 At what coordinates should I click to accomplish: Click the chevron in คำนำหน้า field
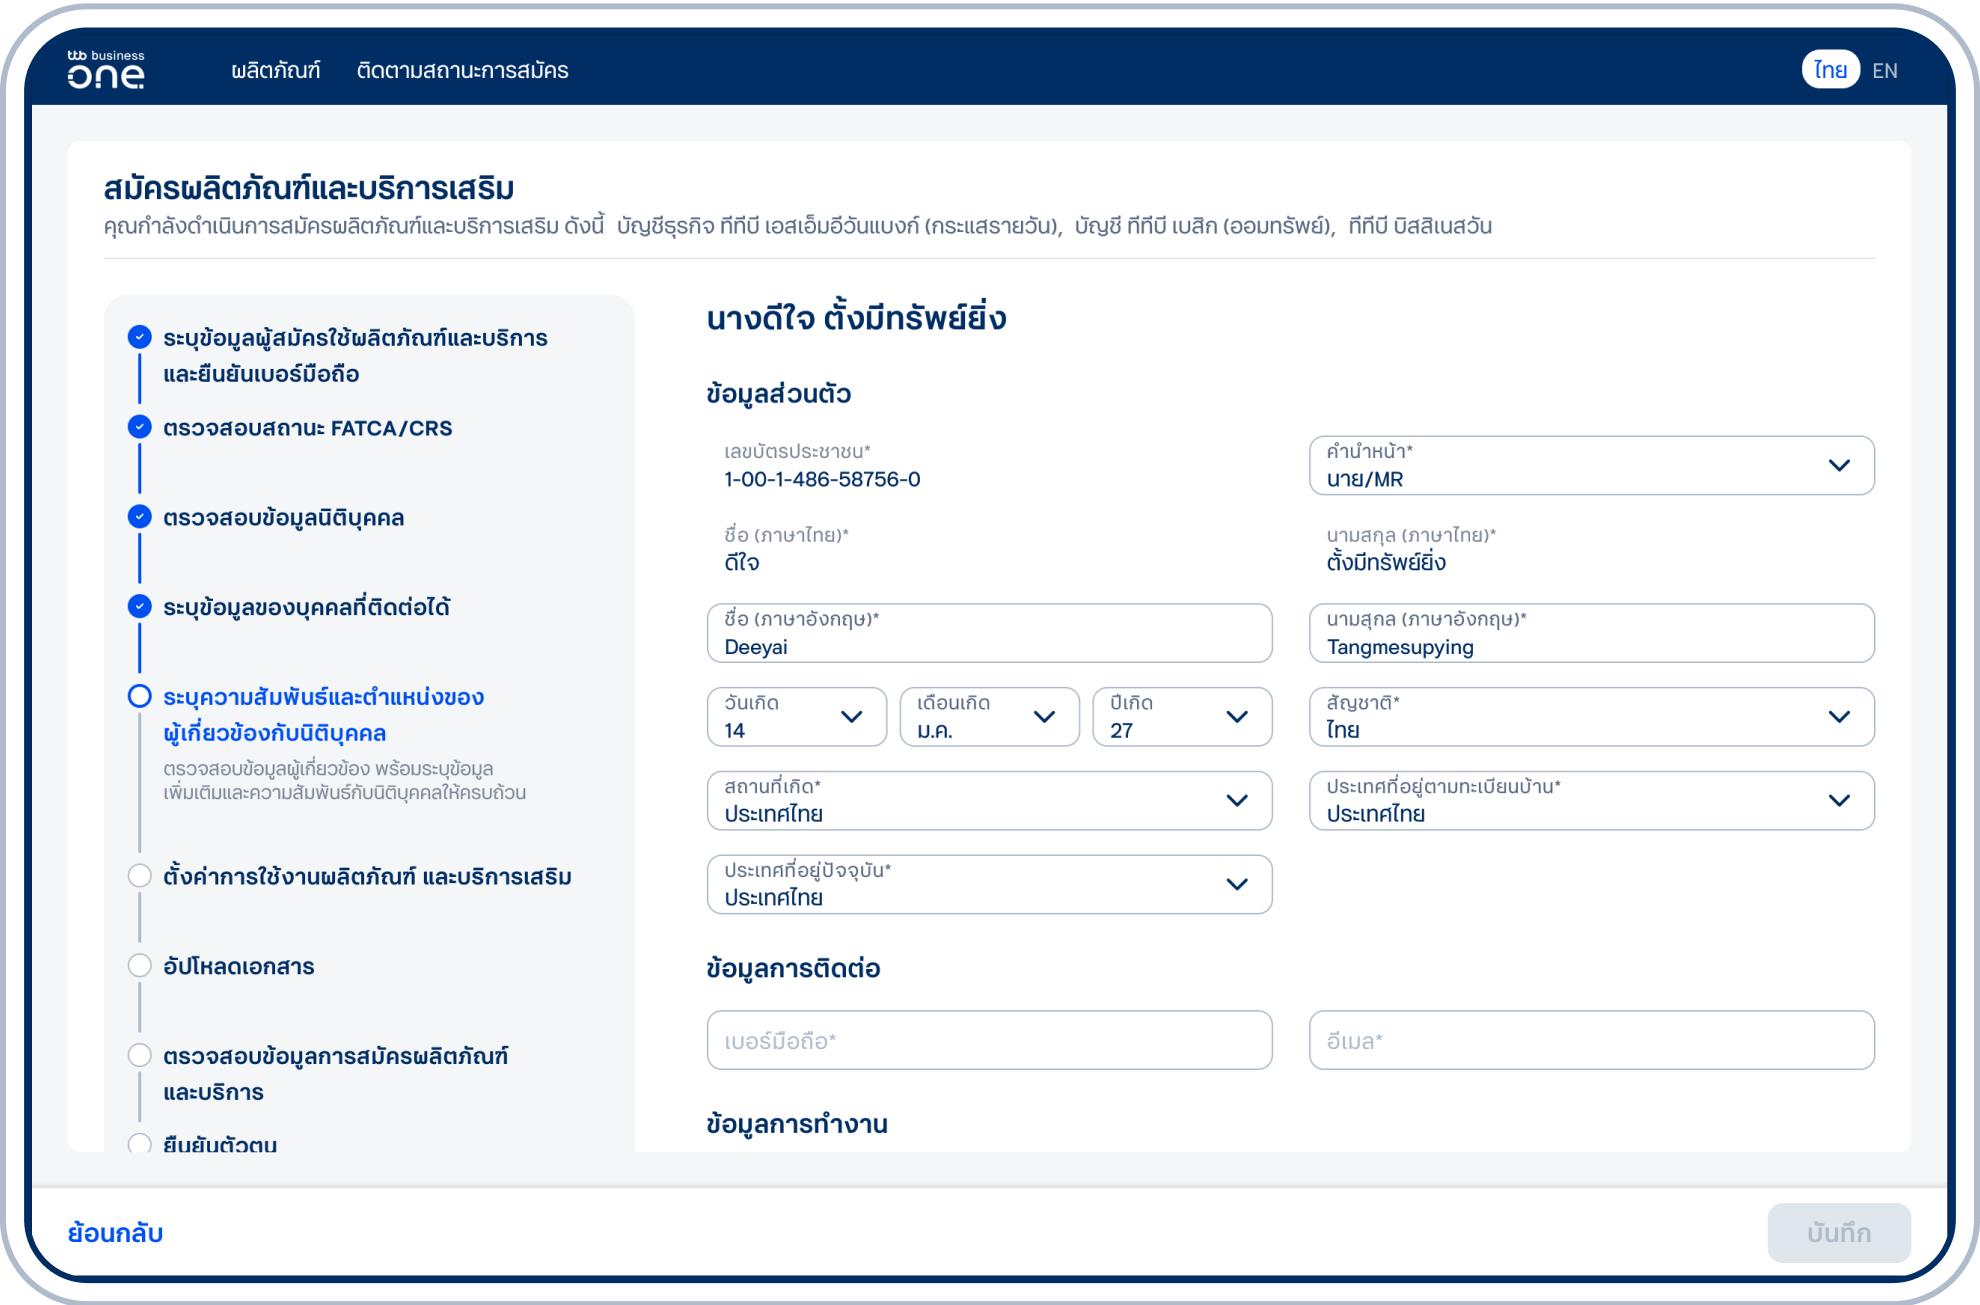1838,466
